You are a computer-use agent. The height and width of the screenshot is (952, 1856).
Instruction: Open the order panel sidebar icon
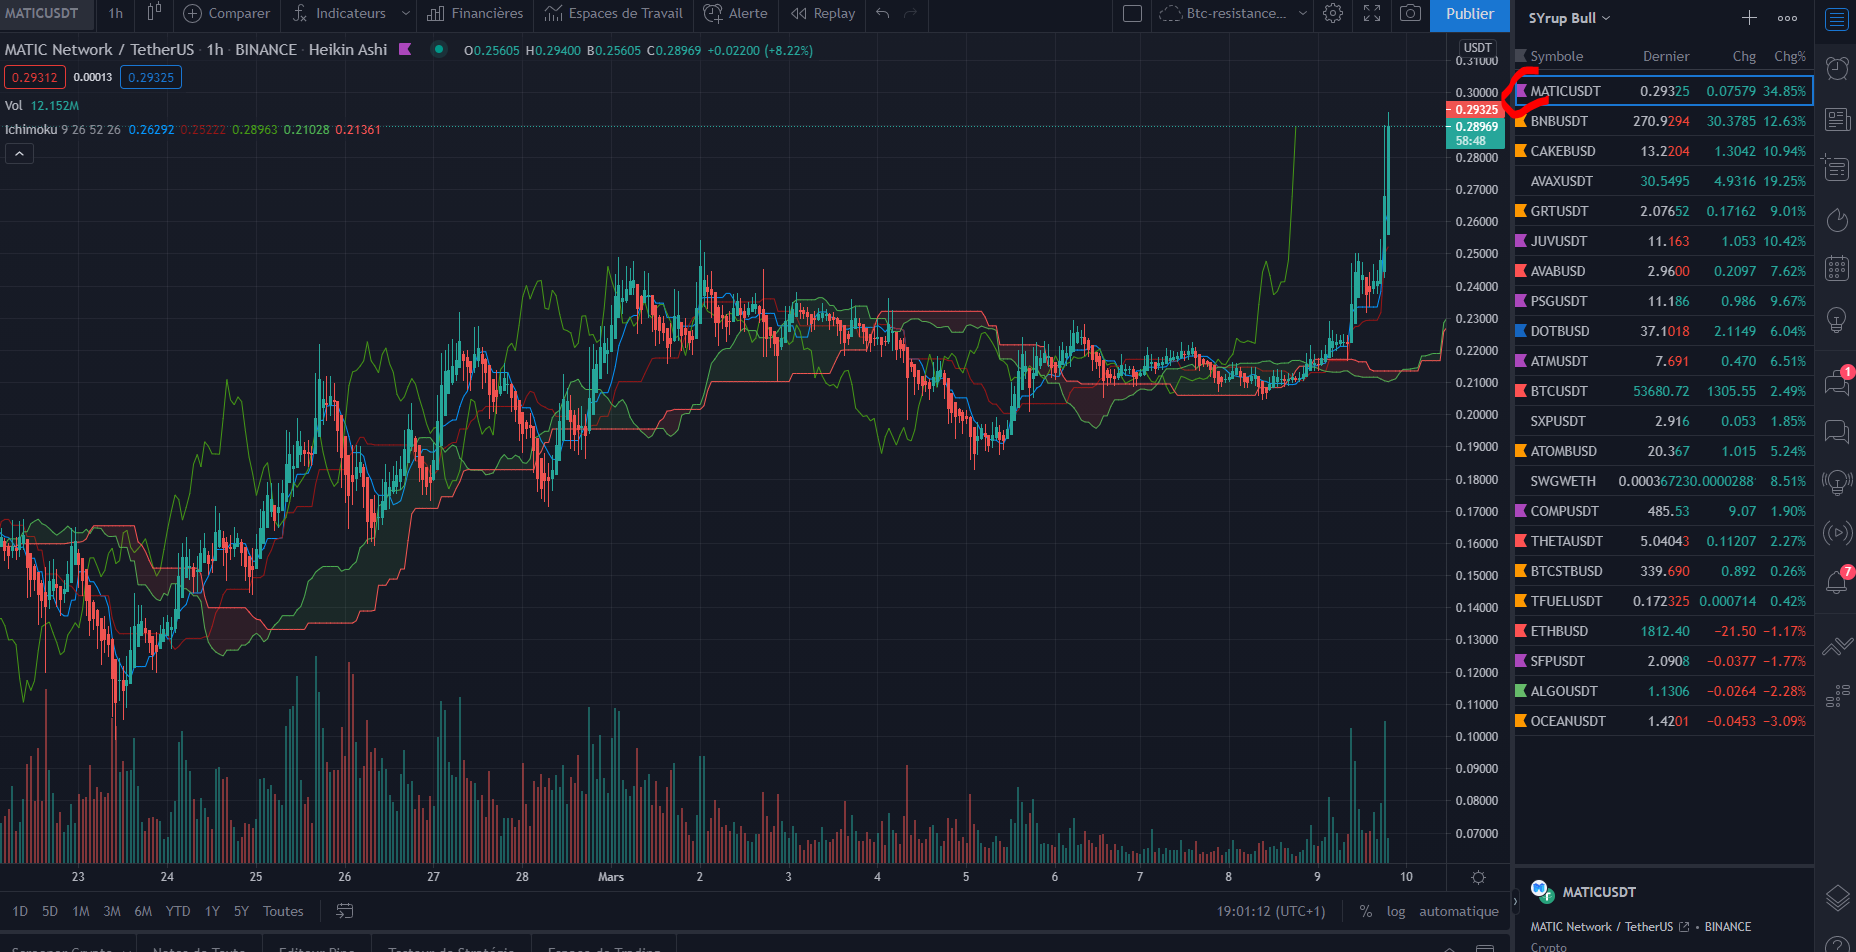(1837, 647)
